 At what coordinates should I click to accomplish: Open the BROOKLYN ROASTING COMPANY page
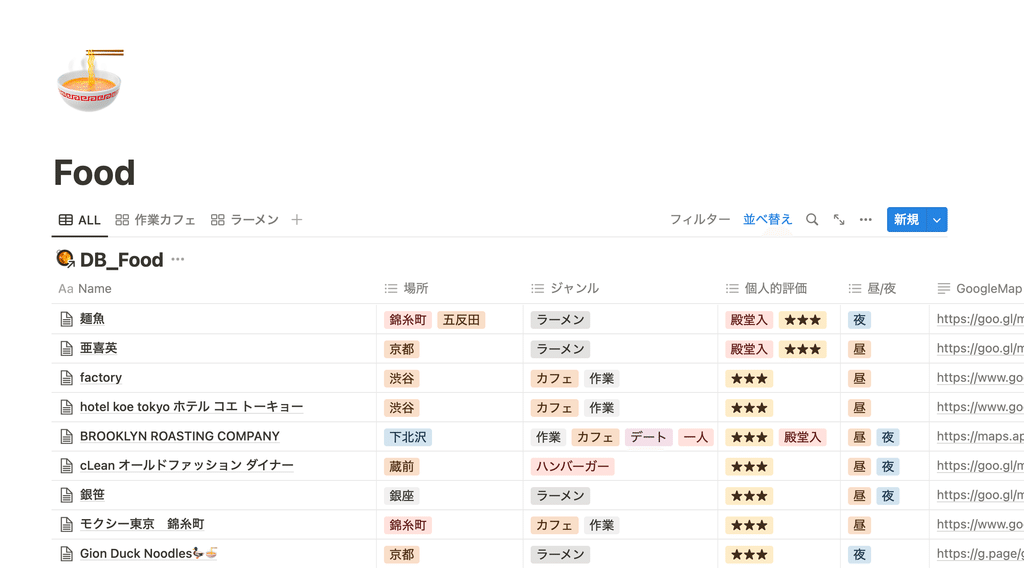click(x=180, y=436)
